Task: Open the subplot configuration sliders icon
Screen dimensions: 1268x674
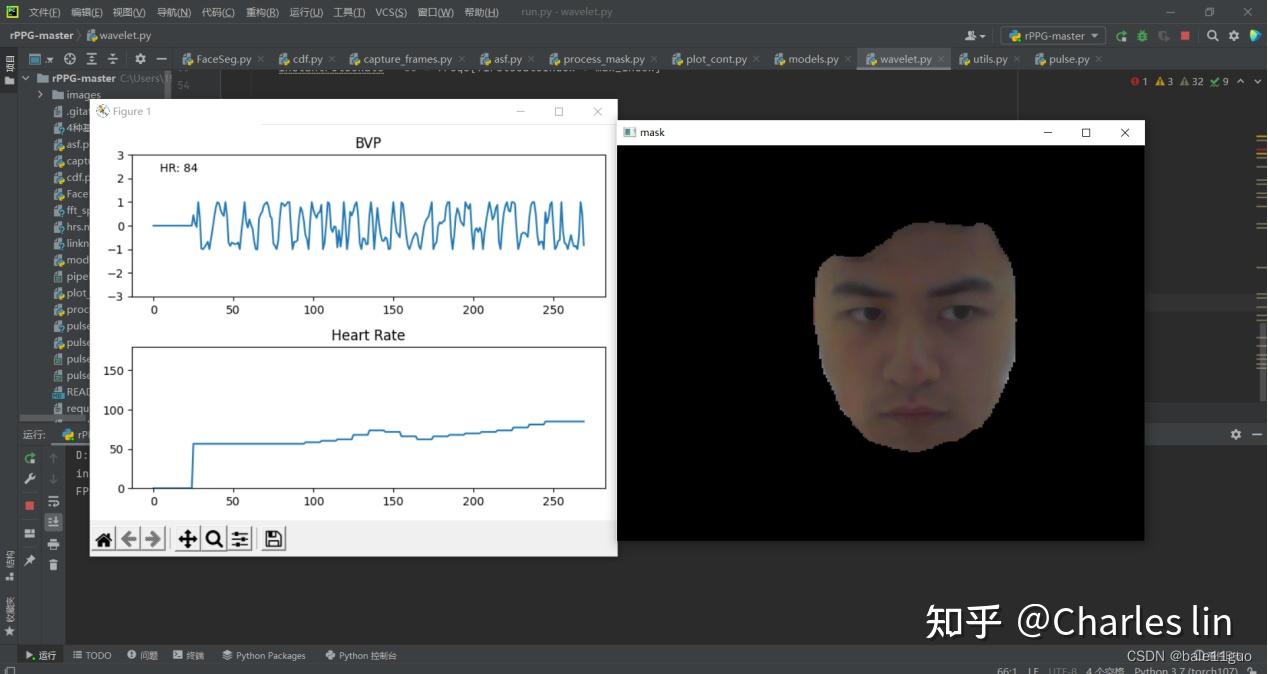Action: [x=239, y=538]
